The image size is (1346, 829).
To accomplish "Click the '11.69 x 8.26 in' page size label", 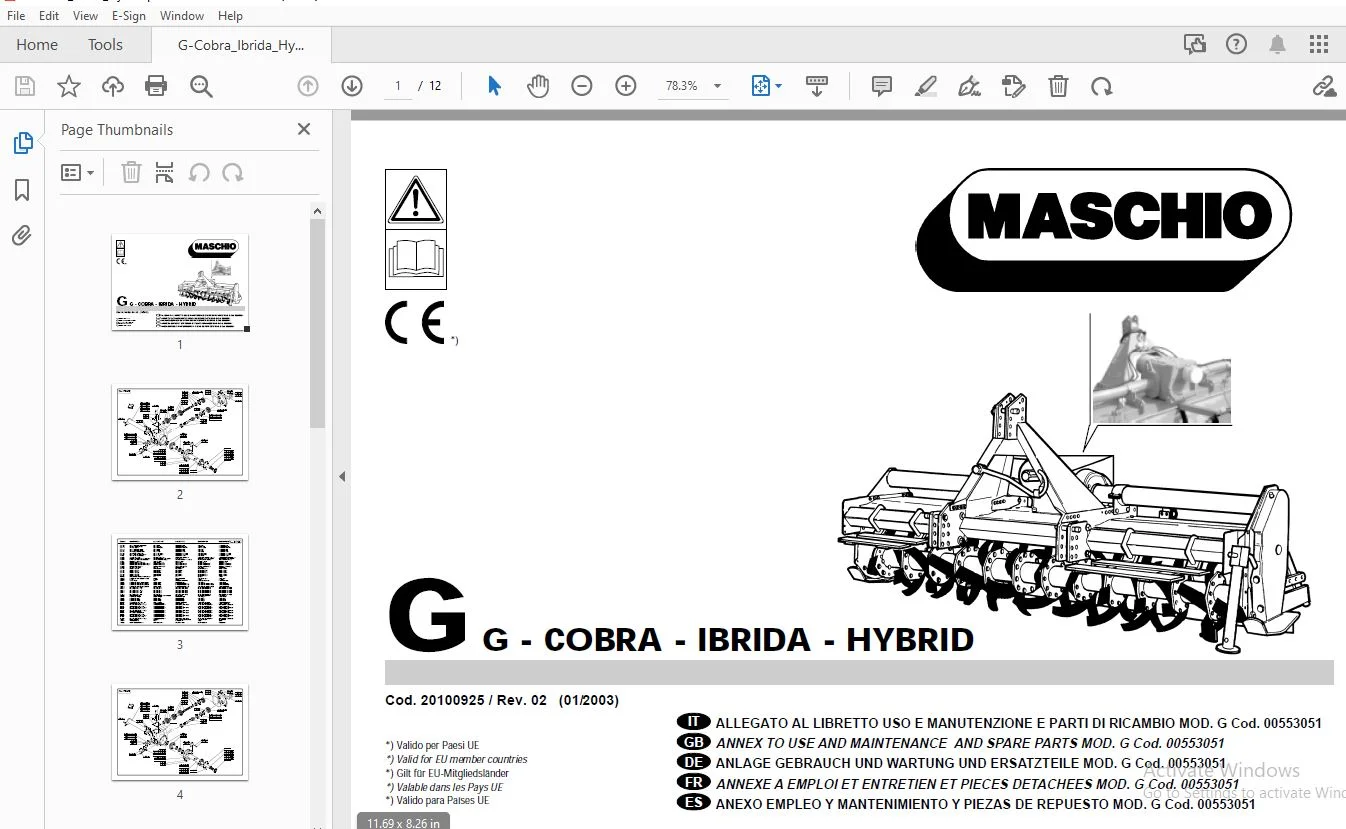I will coord(403,822).
